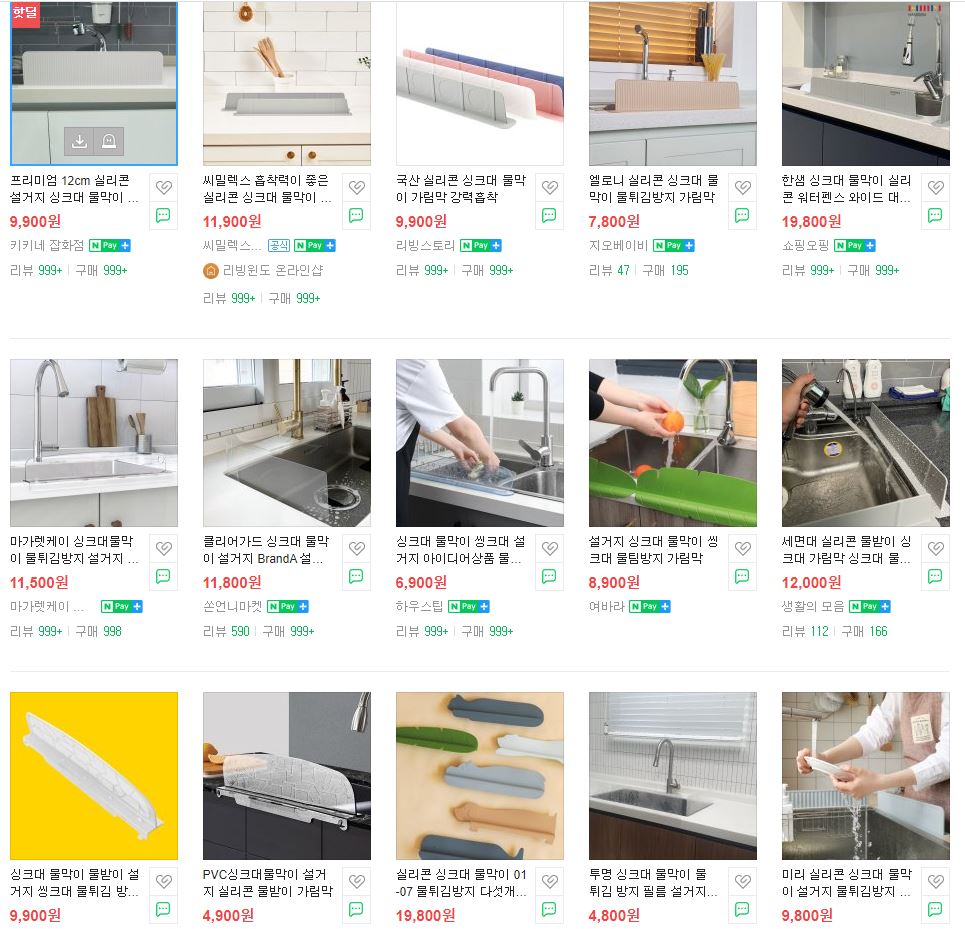Screen dimensions: 965x929
Task: Open the 투명 싱크대 물막이 product title
Action: point(653,882)
